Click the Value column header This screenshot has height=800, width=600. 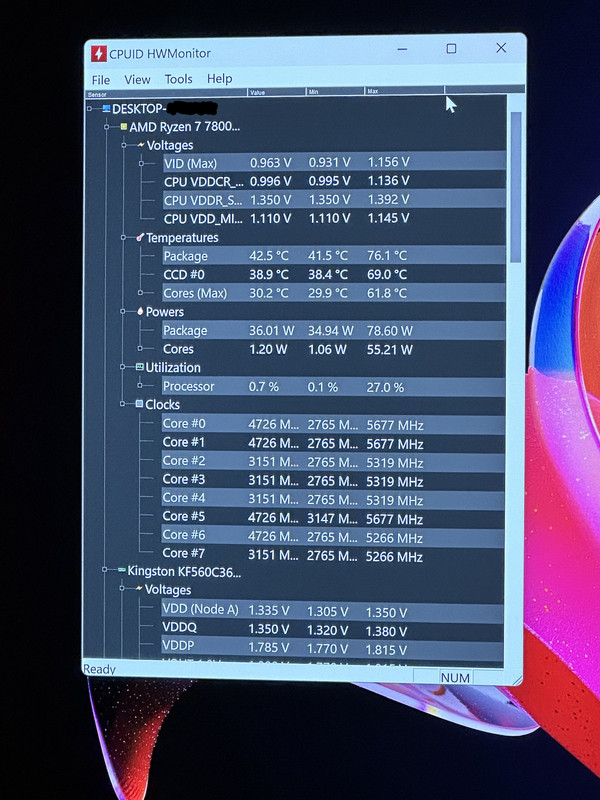pyautogui.click(x=277, y=92)
